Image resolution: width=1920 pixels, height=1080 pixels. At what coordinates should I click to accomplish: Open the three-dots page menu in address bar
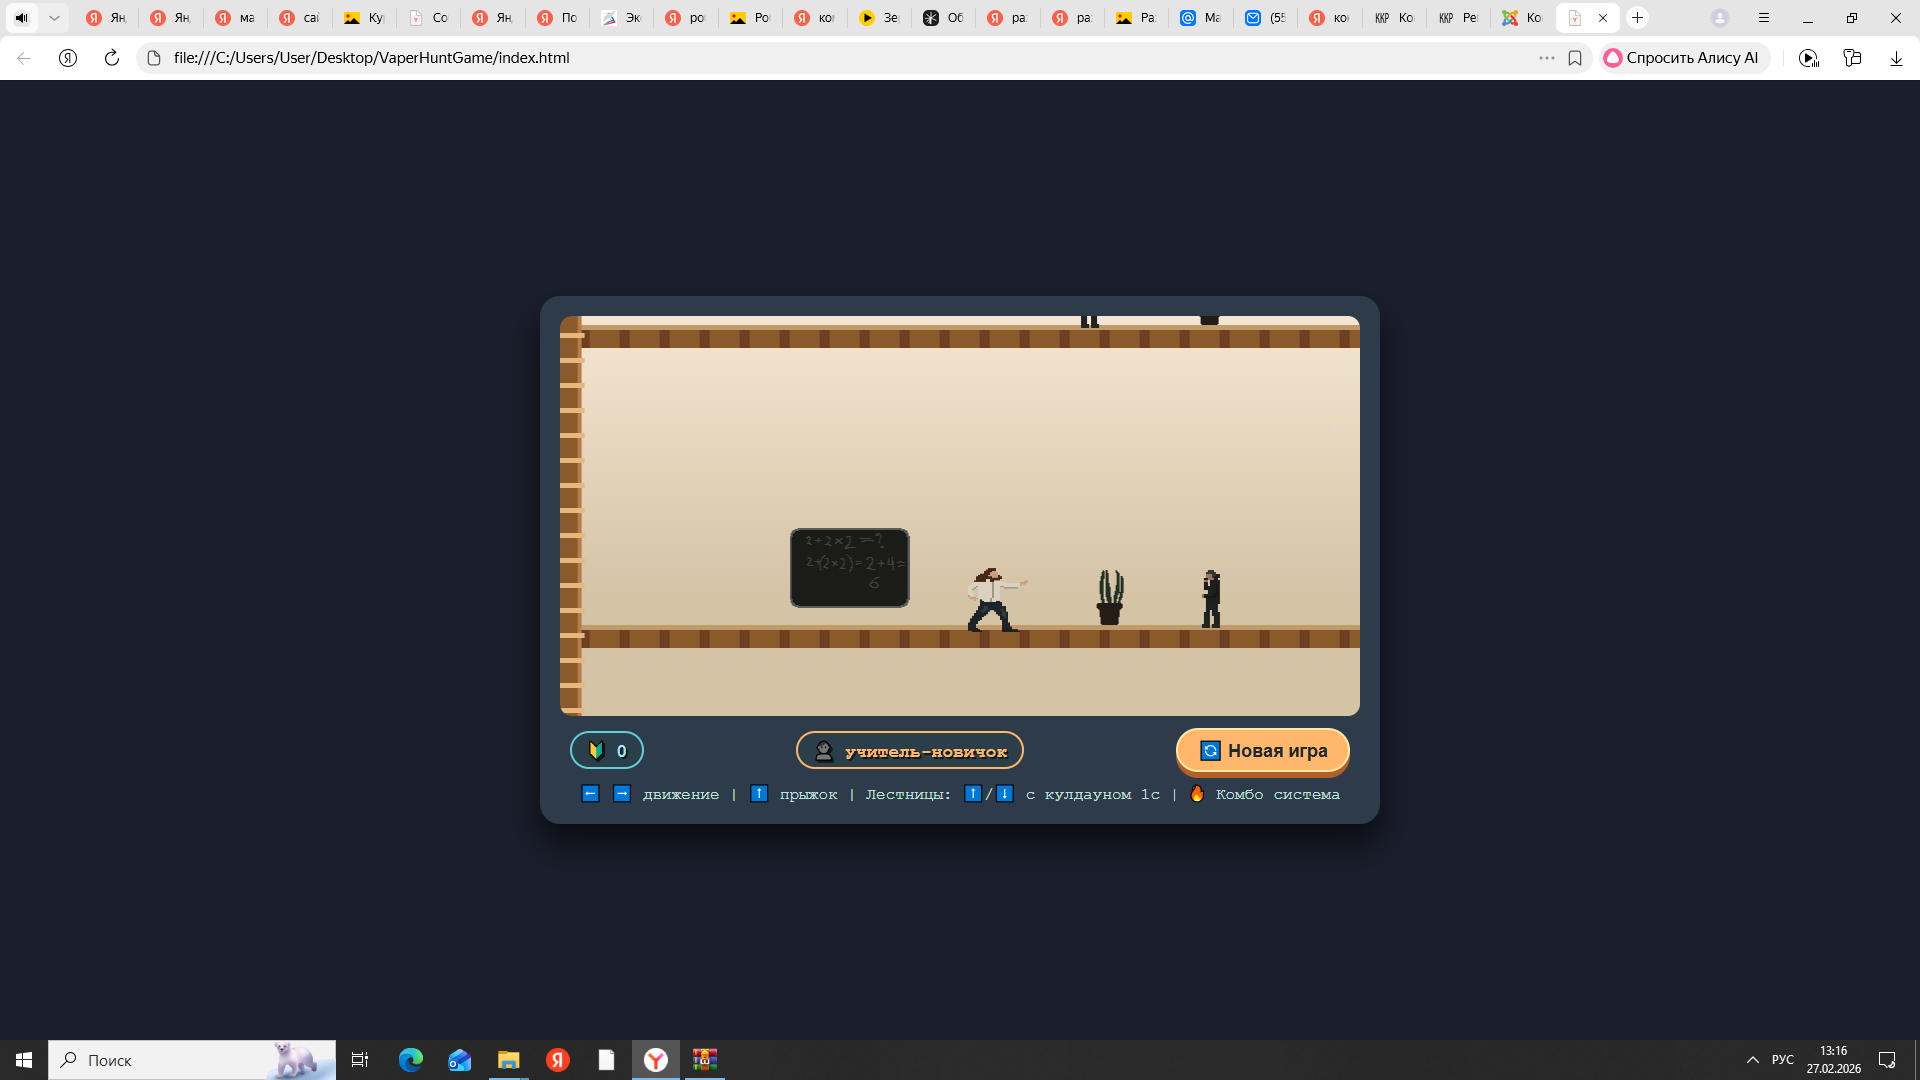(1546, 58)
